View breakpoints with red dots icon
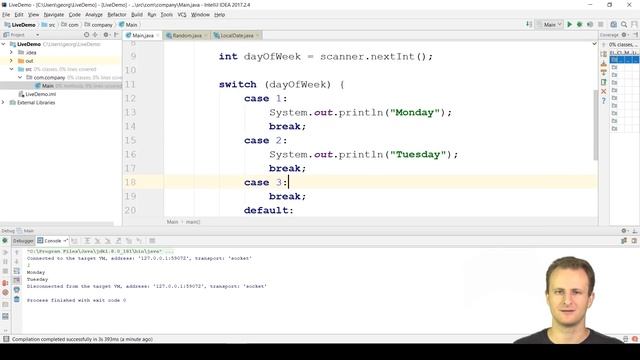640x360 pixels. (x=5, y=283)
